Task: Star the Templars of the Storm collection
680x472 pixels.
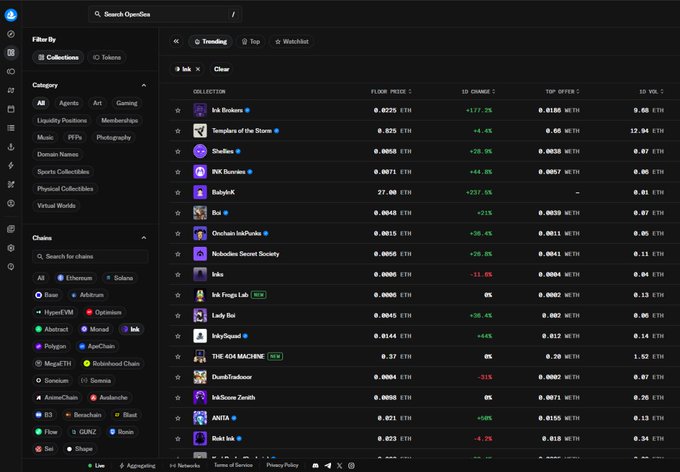Action: coord(178,131)
